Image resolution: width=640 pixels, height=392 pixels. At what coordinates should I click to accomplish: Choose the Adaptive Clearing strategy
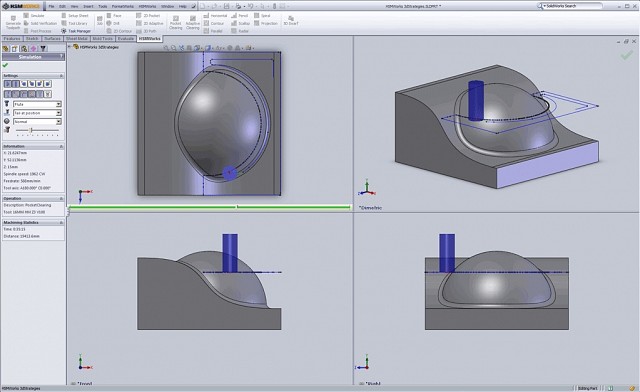coord(193,23)
